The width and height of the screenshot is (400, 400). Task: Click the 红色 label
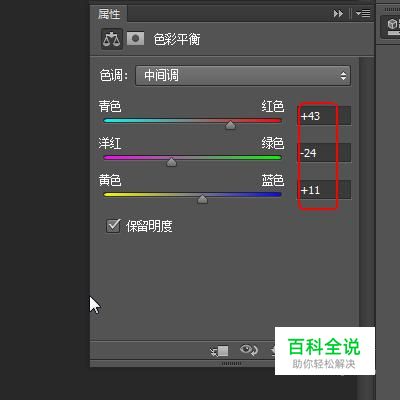273,106
